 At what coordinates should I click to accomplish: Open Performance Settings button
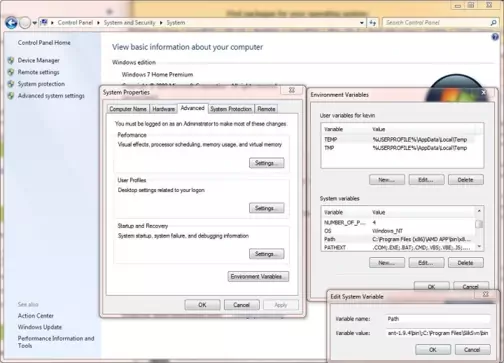(x=267, y=163)
